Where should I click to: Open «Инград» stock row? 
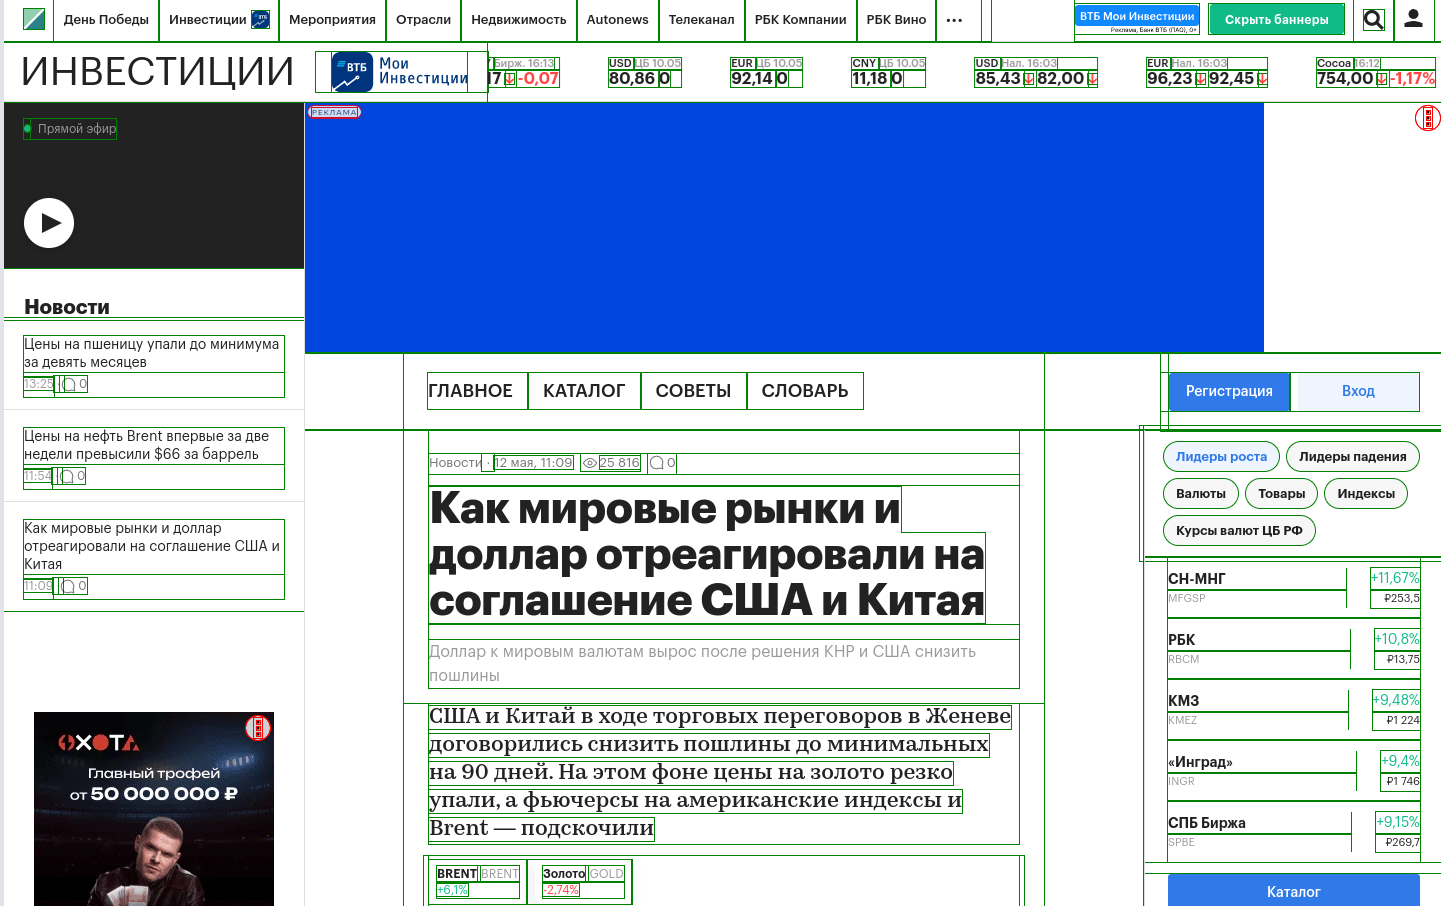coord(1294,771)
